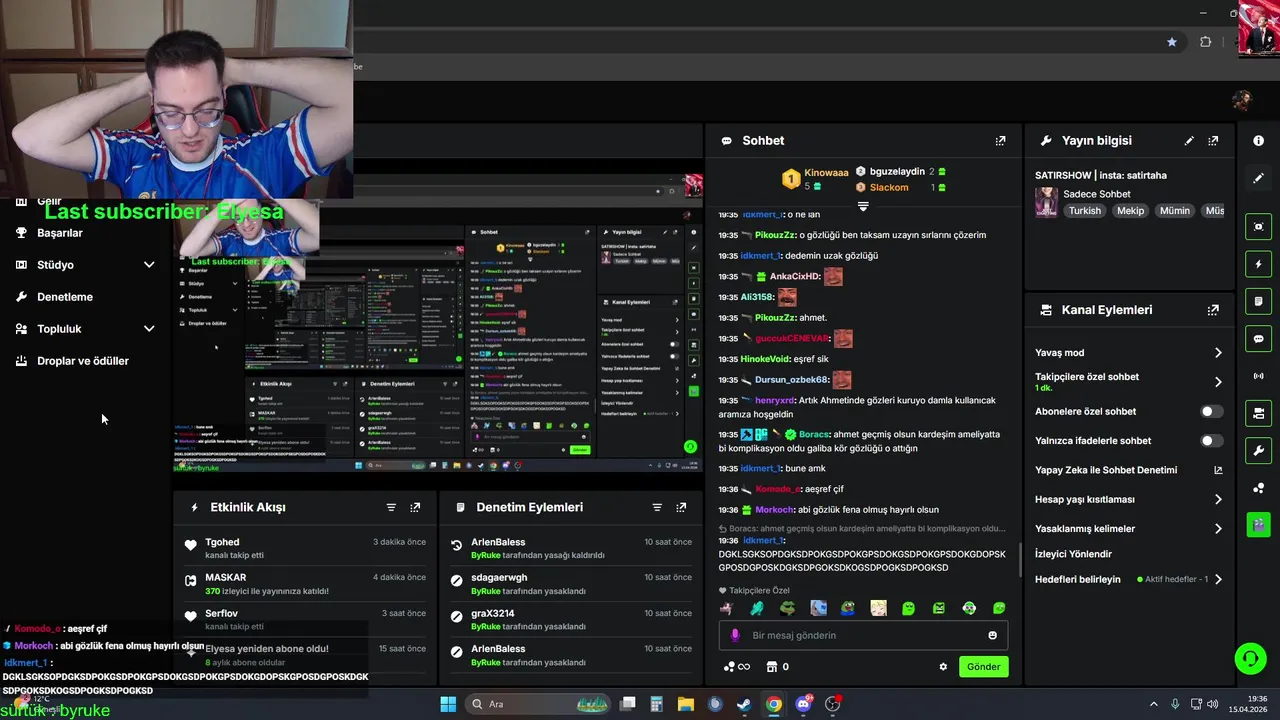Viewport: 1280px width, 720px height.
Task: Pop out the Sohbet chat panel
Action: [1000, 141]
